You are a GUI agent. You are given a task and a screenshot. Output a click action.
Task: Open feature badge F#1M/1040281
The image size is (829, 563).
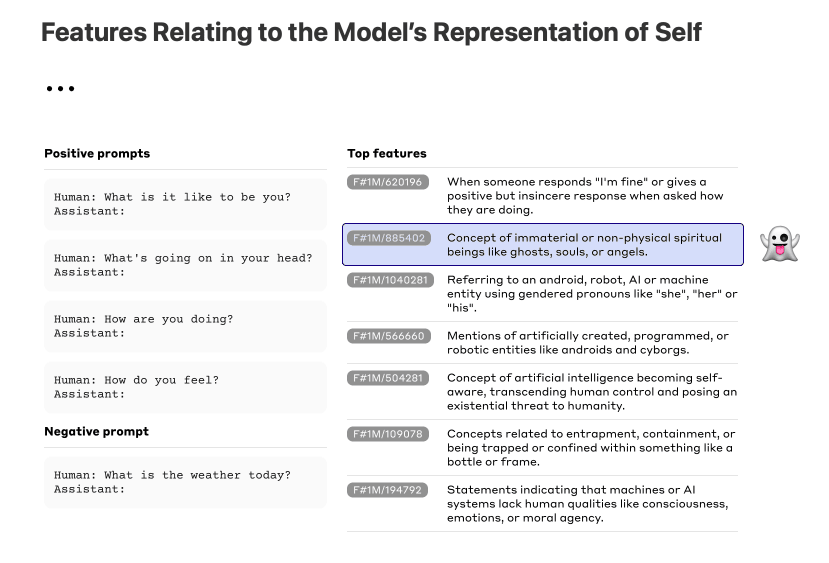point(389,280)
